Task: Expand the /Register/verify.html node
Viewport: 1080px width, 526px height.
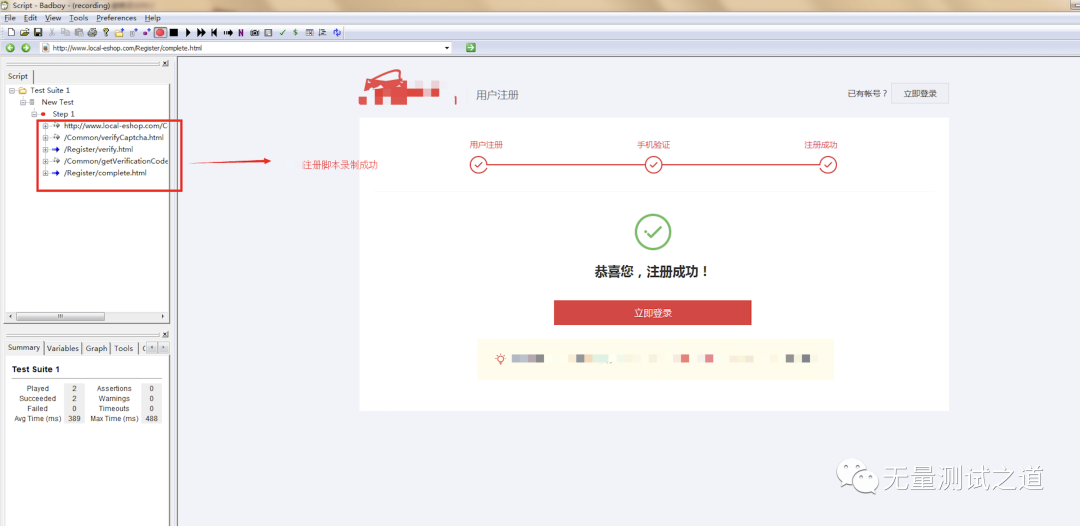Action: click(45, 149)
